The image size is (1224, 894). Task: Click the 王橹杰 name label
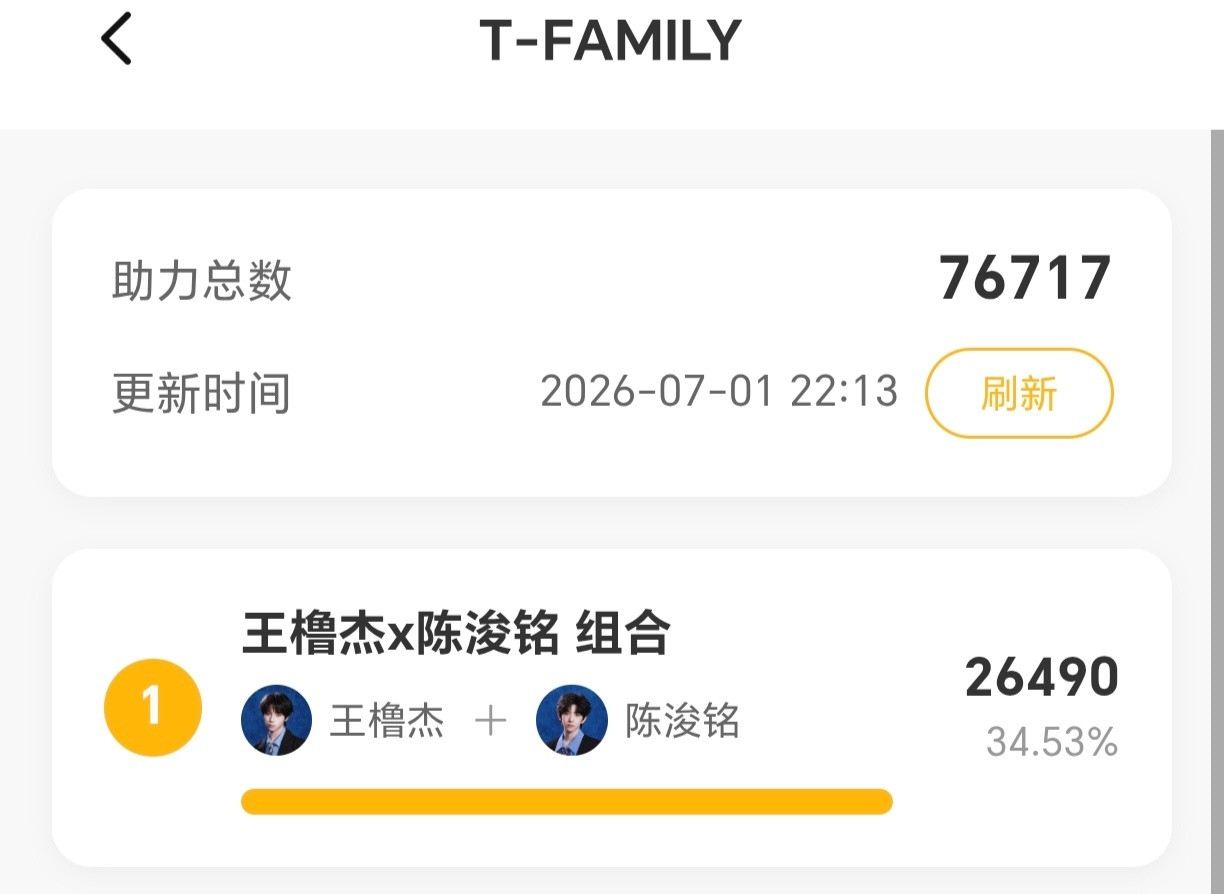(387, 721)
